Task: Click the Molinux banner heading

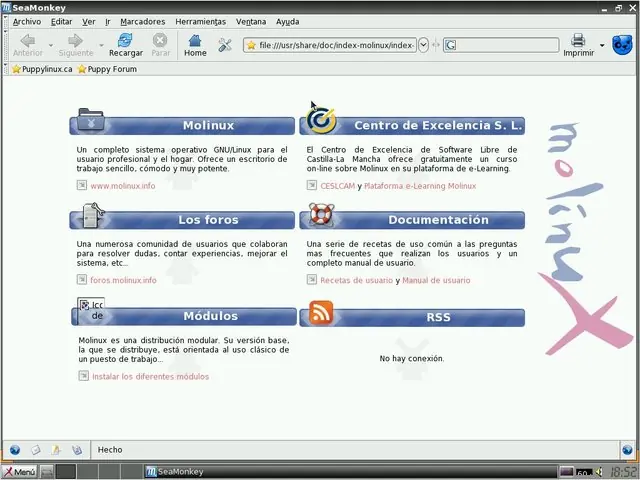Action: click(208, 125)
